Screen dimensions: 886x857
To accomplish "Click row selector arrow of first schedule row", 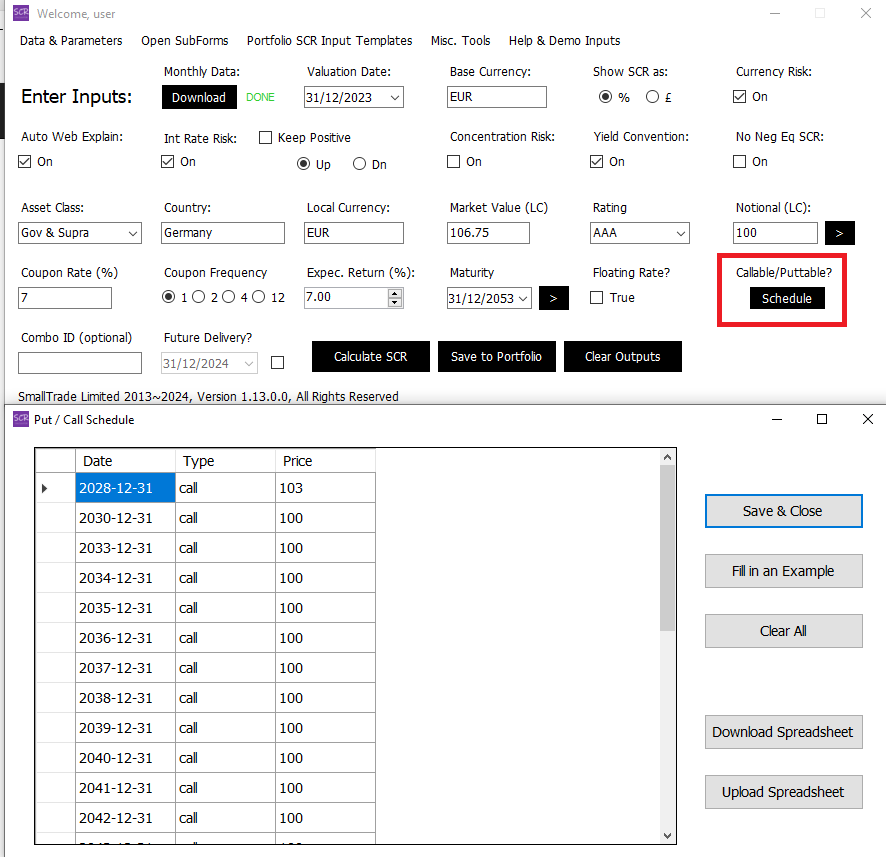I will click(x=45, y=488).
